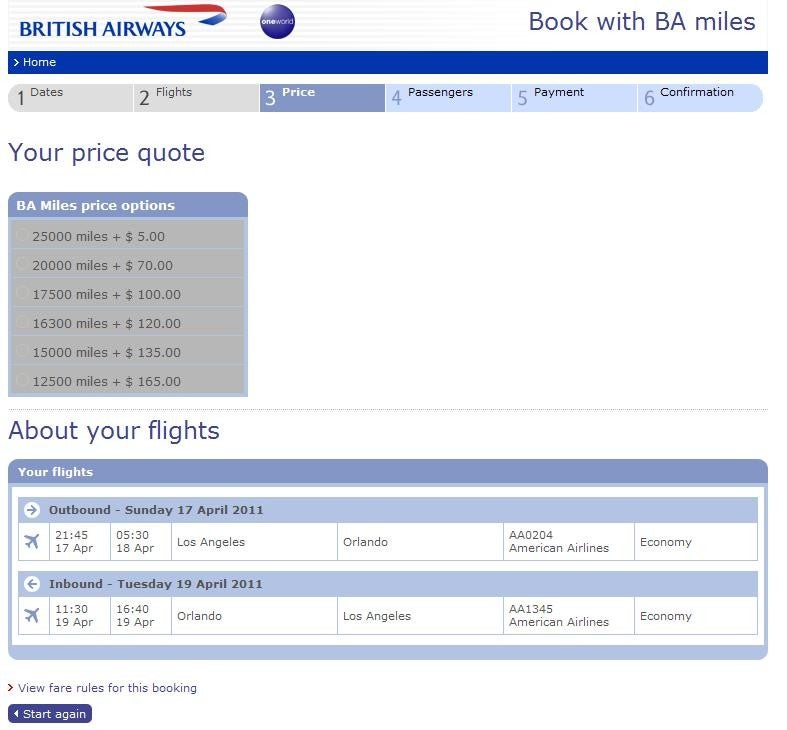Go back to step 1 Dates

pos(71,98)
